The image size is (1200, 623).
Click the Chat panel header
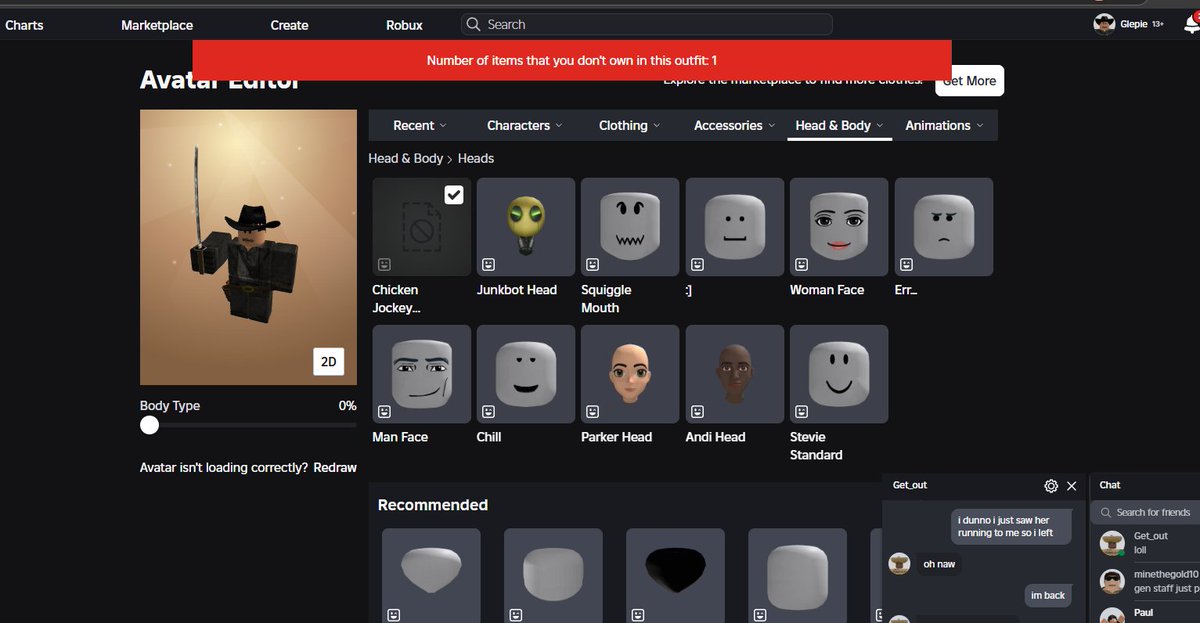point(1145,485)
